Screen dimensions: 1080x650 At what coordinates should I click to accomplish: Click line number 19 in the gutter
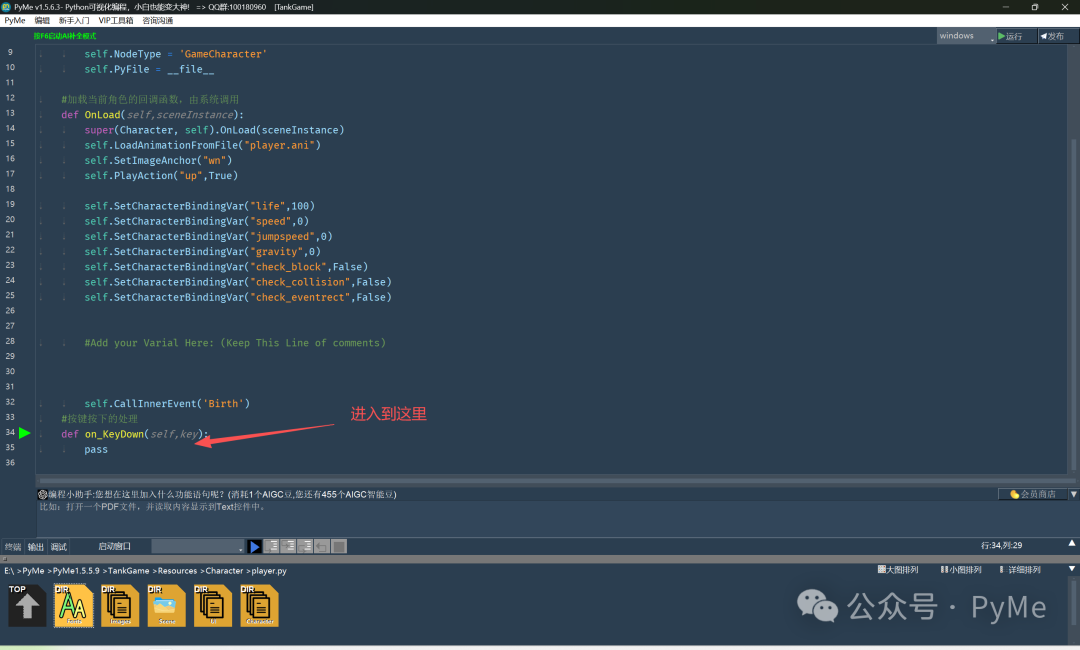(10, 205)
